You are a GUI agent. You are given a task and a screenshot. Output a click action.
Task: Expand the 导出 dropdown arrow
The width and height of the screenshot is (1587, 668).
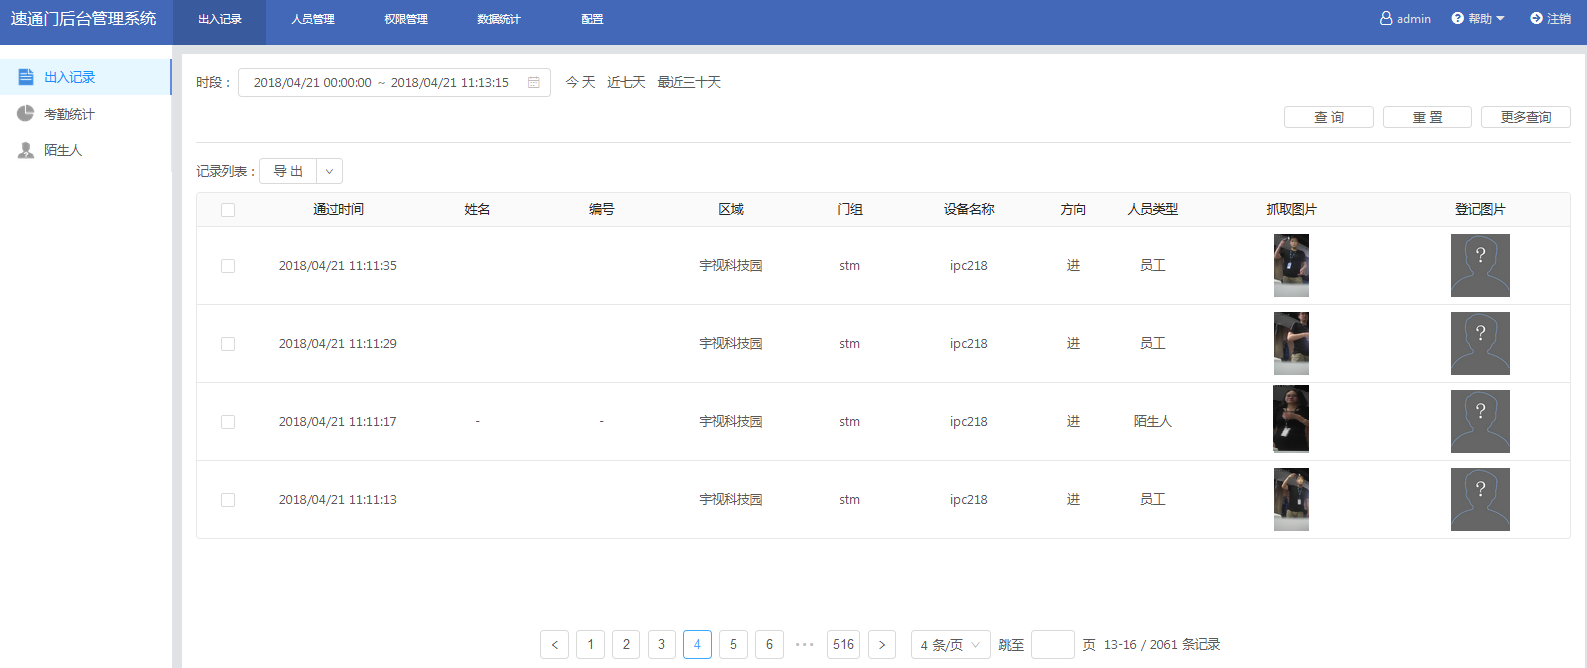(x=329, y=171)
